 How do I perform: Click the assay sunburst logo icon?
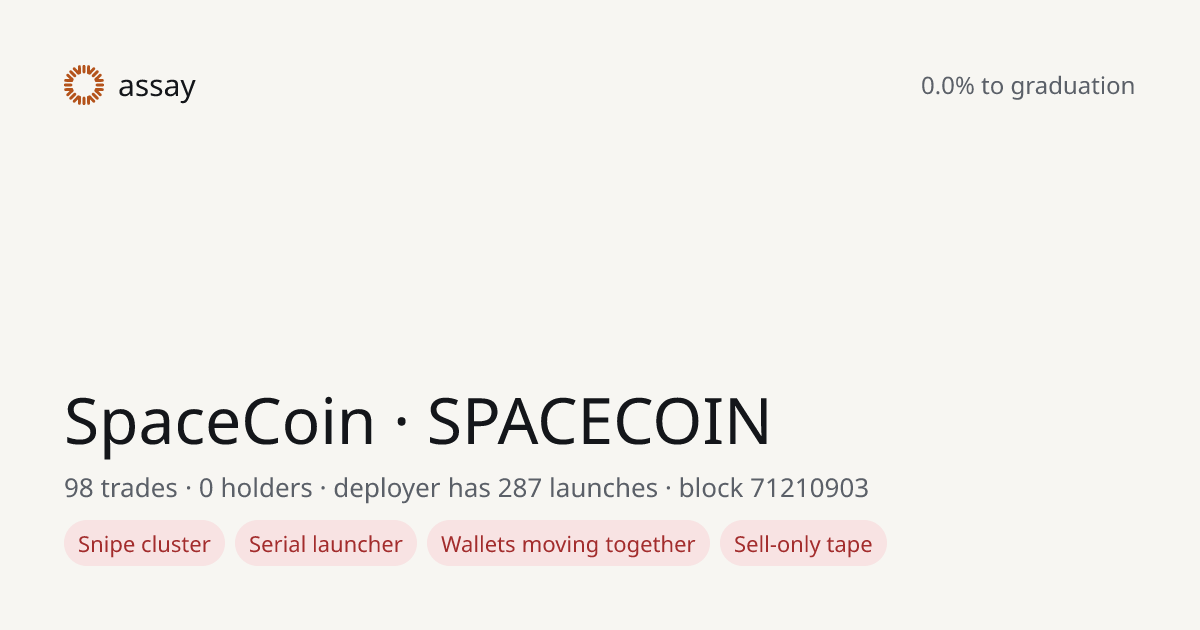(84, 85)
